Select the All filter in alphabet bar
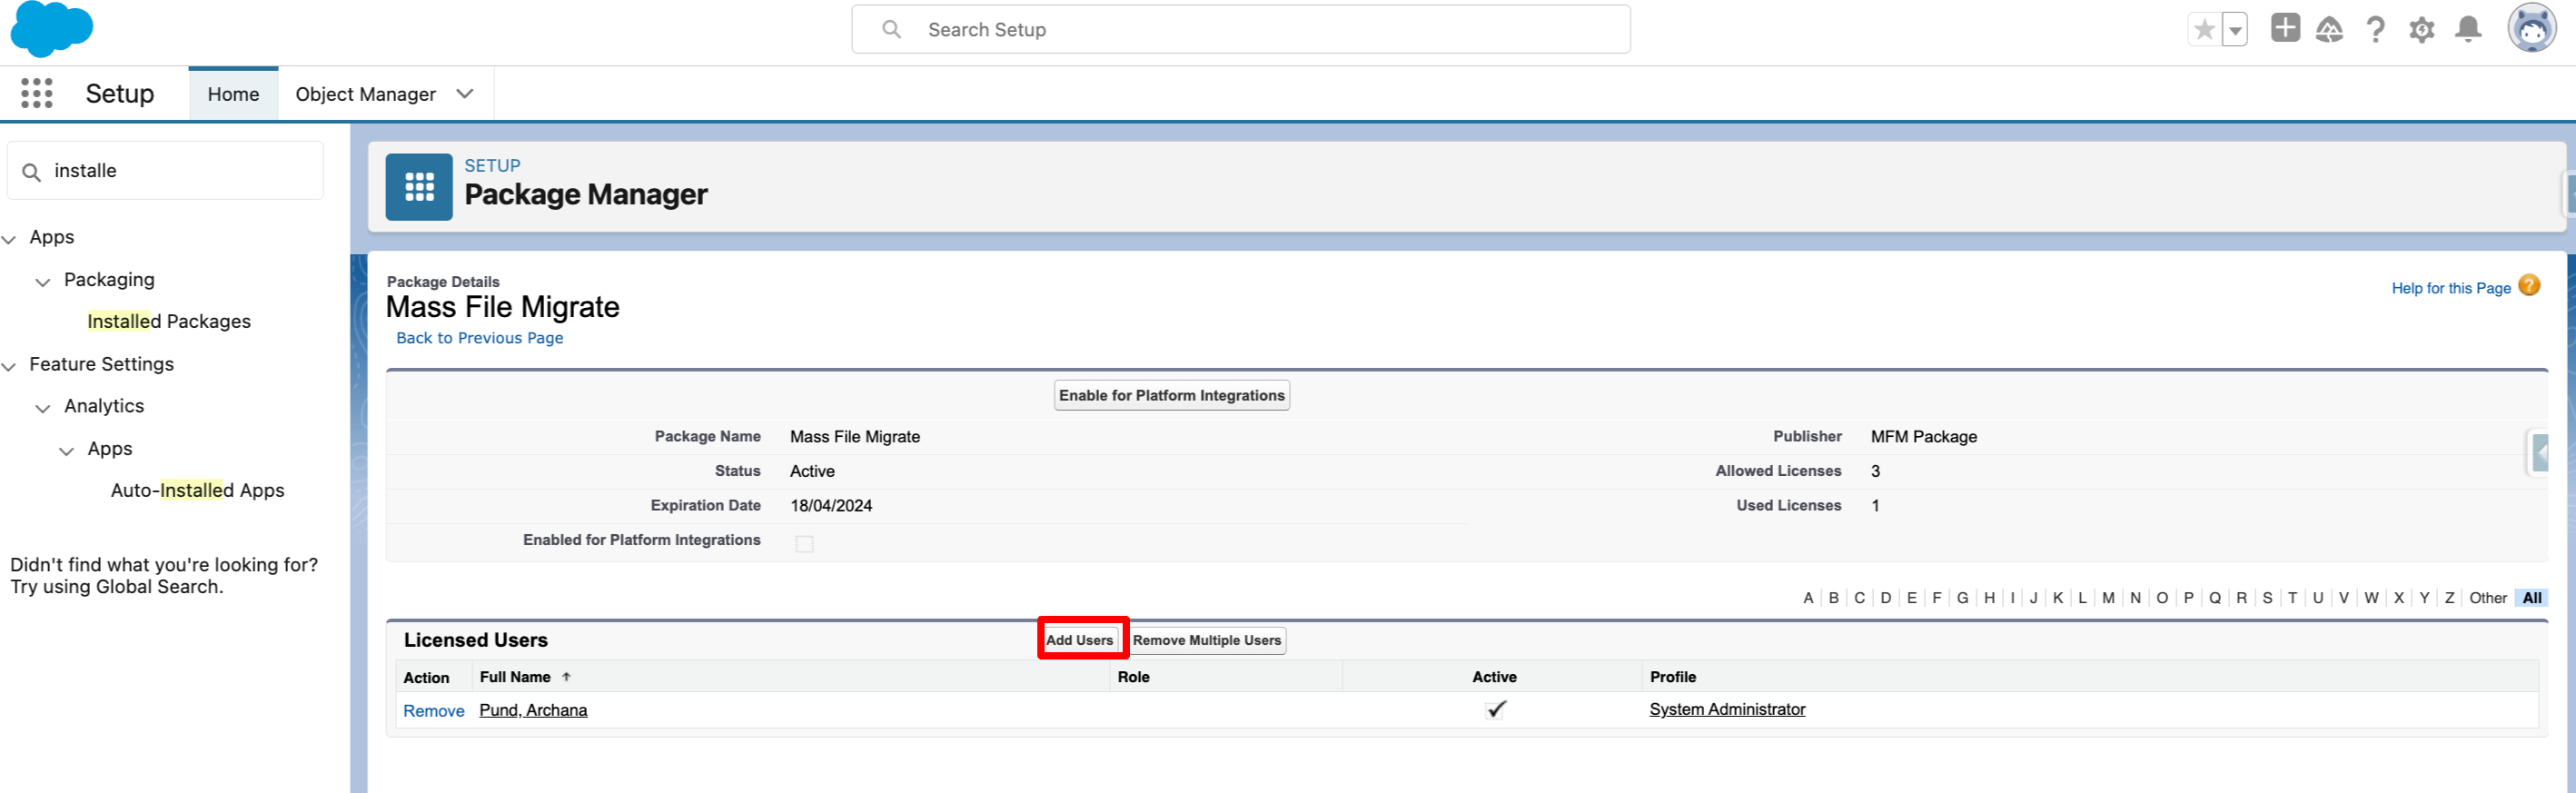 click(x=2531, y=598)
